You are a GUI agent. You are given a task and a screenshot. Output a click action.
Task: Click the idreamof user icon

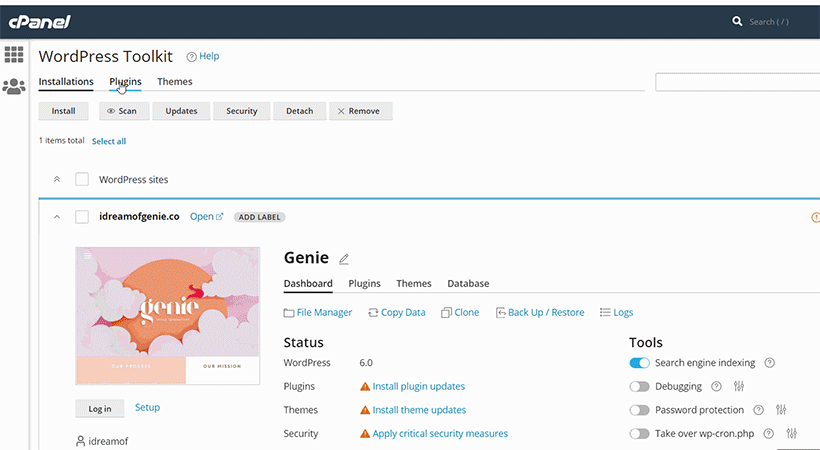click(x=81, y=441)
